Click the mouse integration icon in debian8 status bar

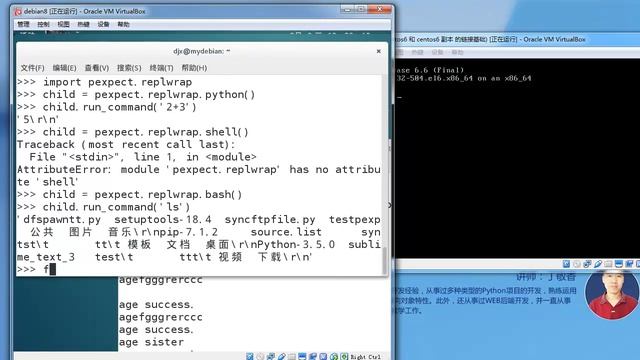(x=334, y=356)
